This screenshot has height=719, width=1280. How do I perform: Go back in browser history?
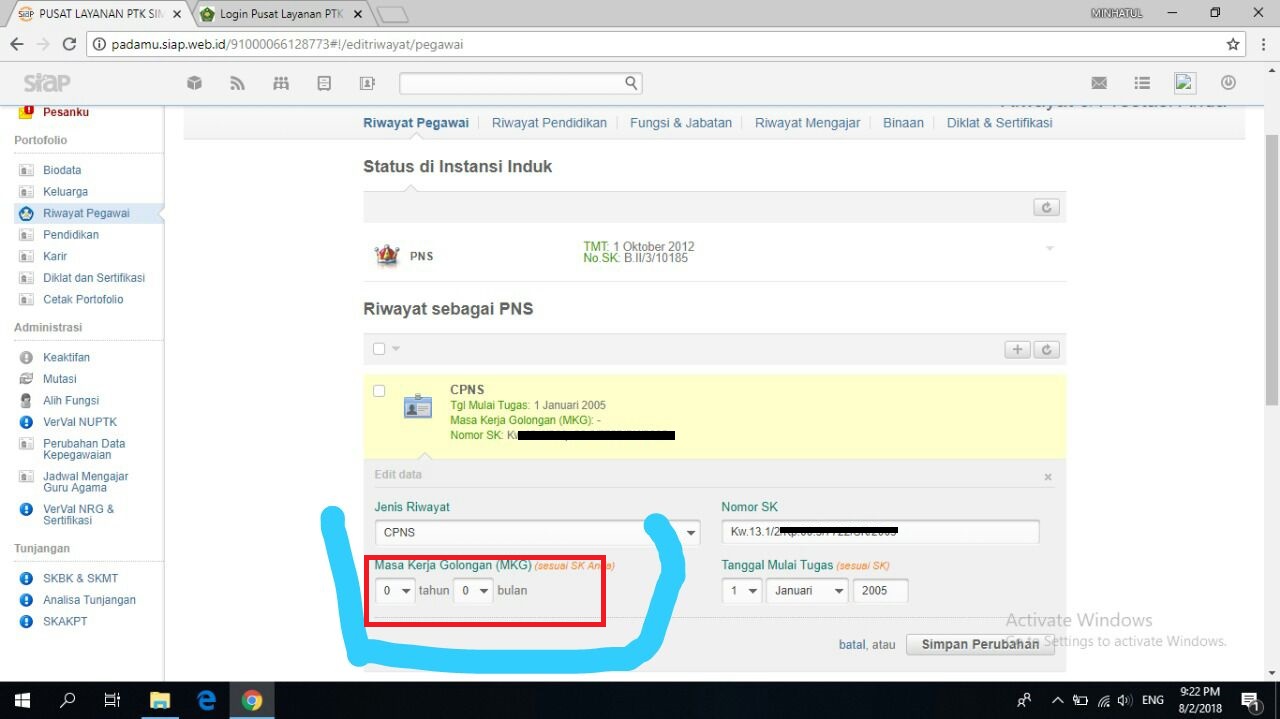(x=17, y=44)
